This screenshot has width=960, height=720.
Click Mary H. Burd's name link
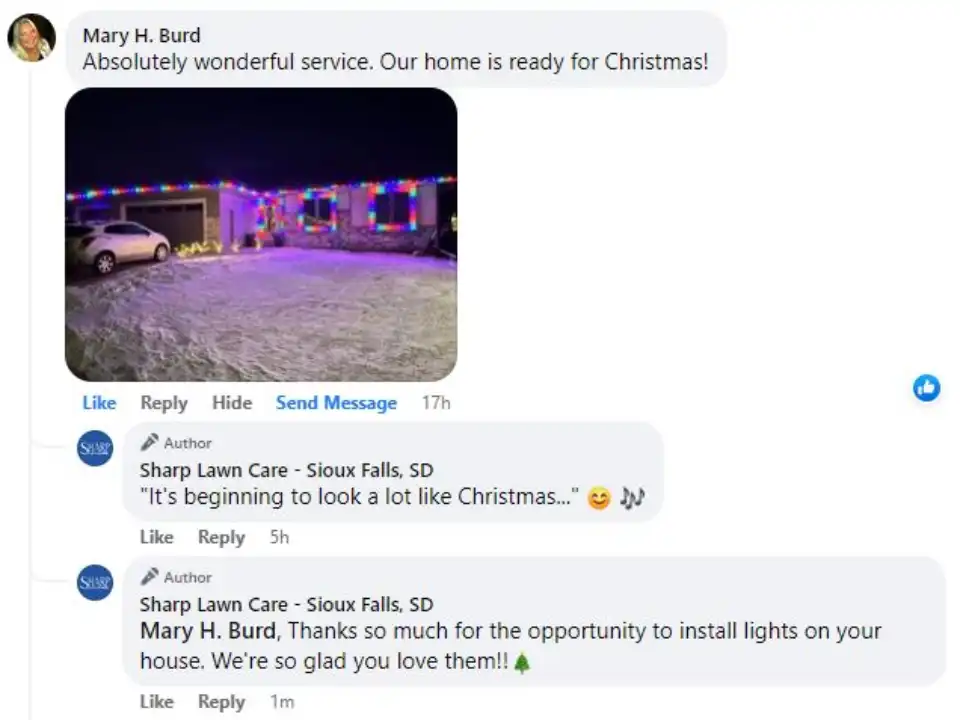[x=141, y=34]
